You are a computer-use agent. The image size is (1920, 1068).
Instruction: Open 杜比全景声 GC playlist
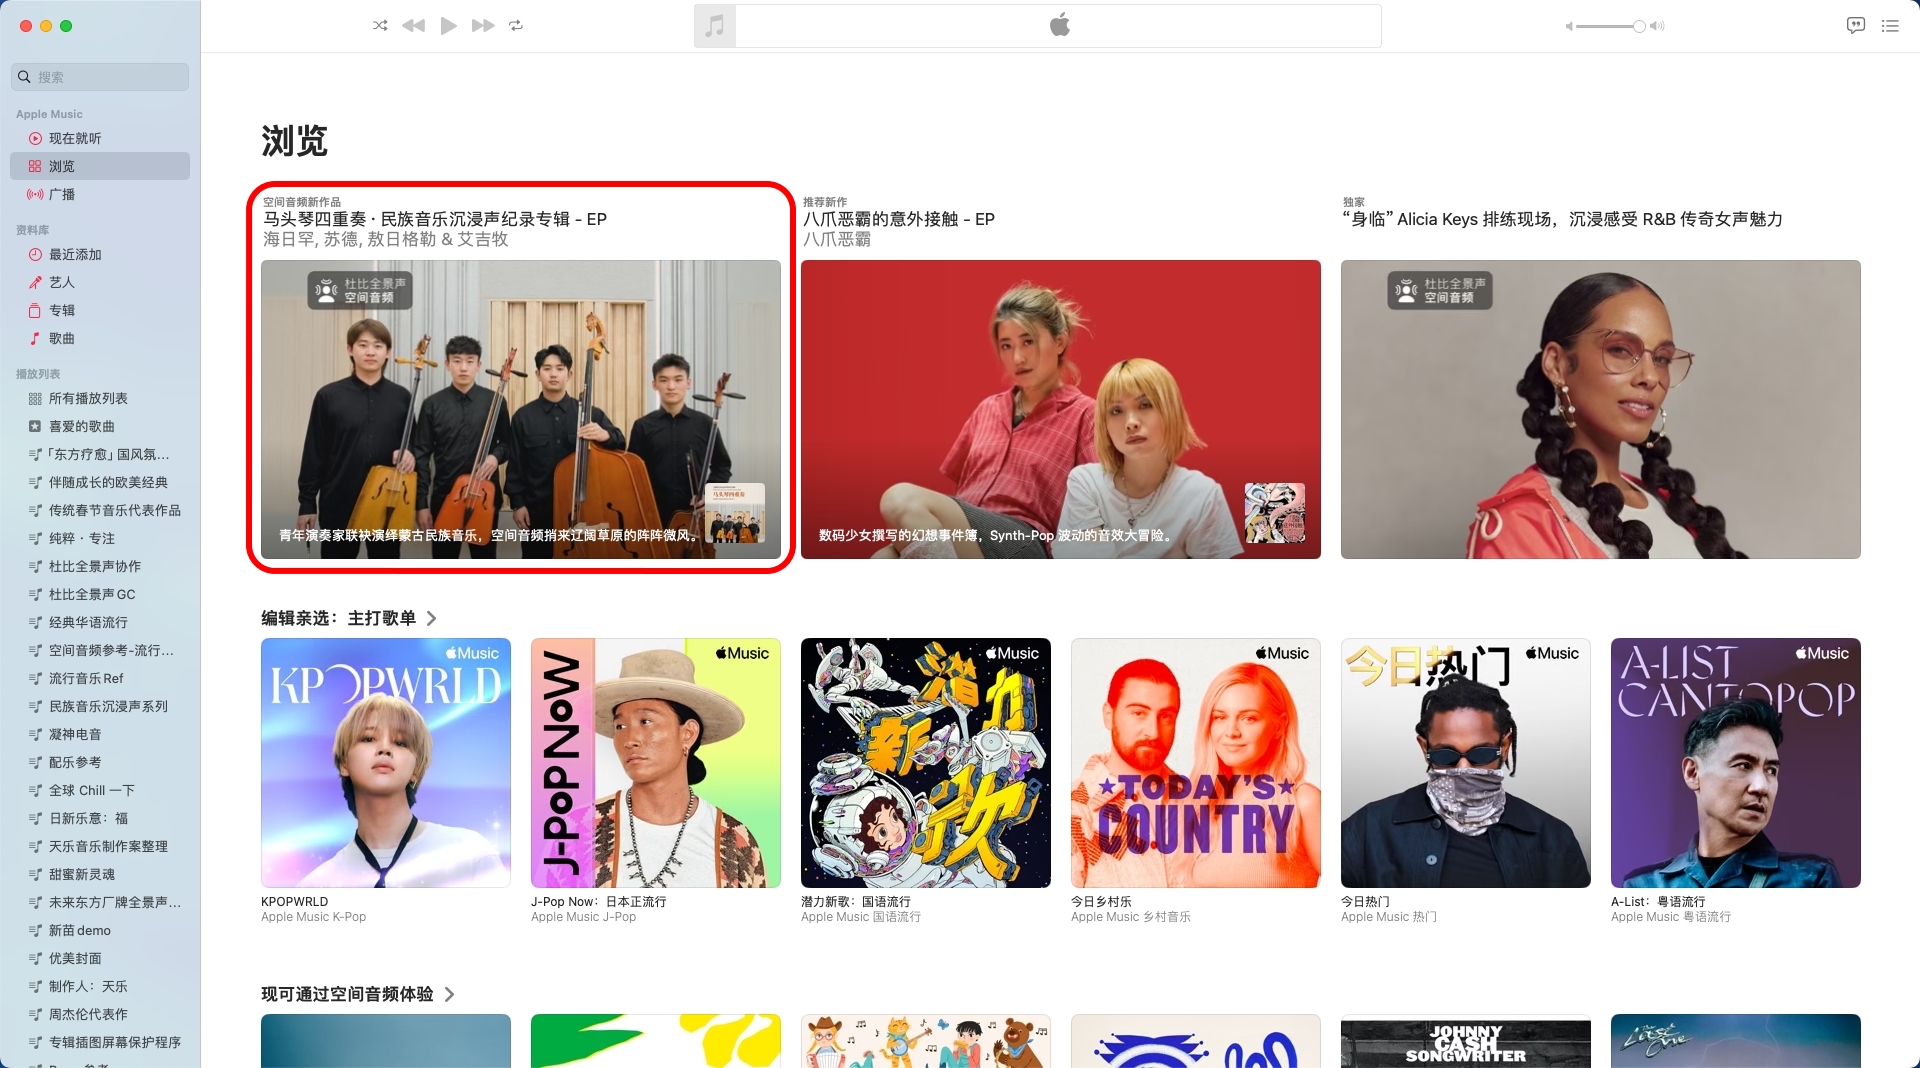coord(100,594)
